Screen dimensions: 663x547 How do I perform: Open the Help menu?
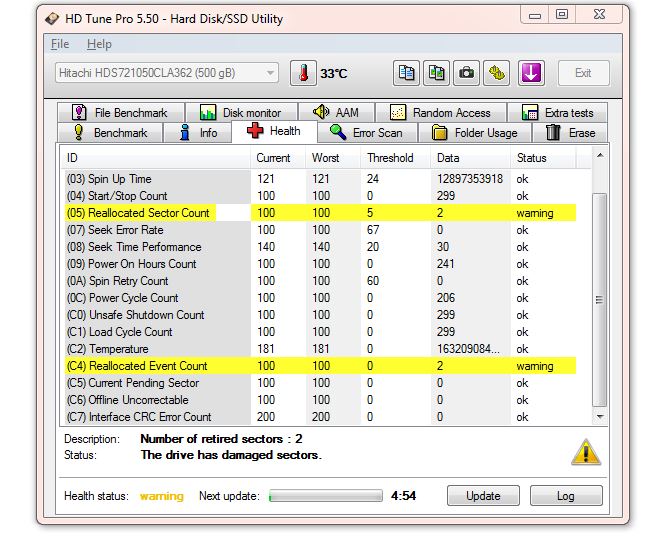99,44
